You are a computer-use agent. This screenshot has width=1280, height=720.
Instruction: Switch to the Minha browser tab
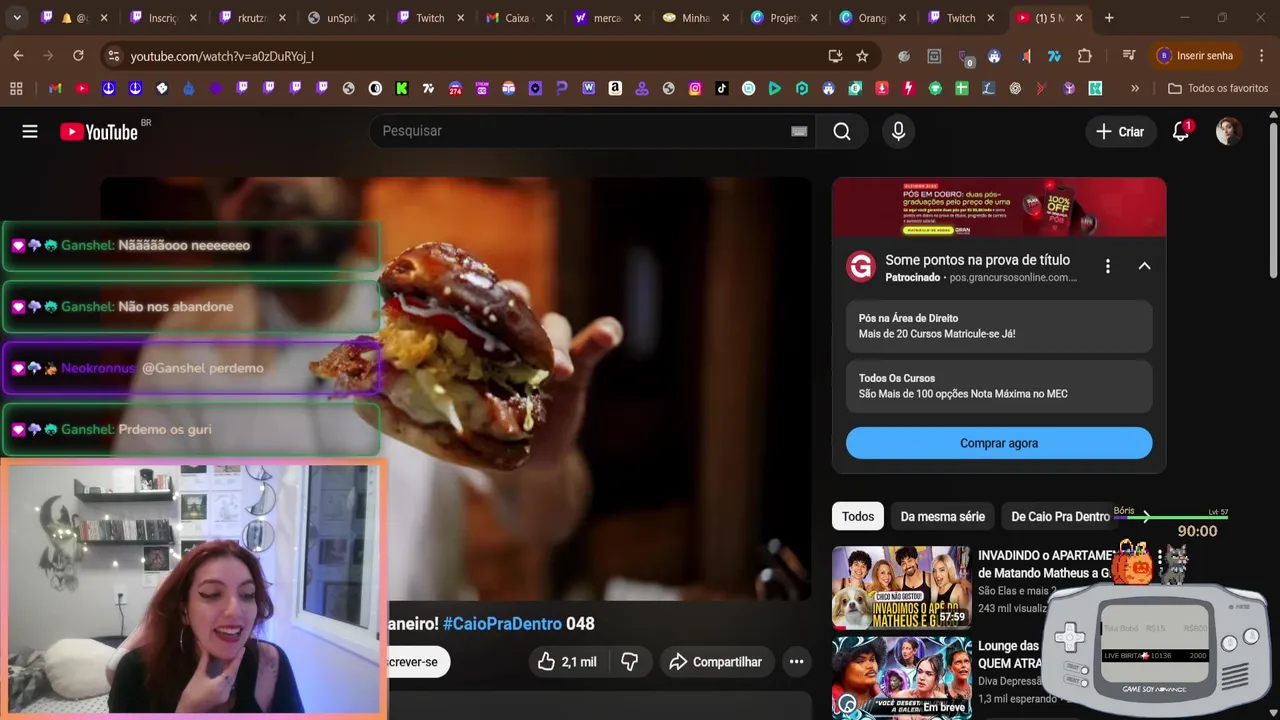695,18
